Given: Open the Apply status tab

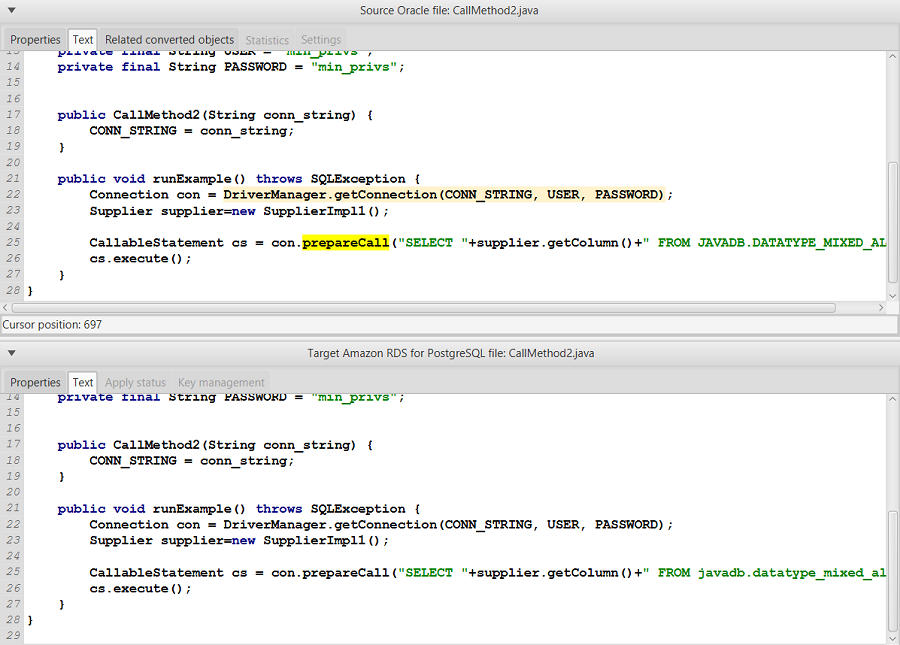Looking at the screenshot, I should coord(135,382).
